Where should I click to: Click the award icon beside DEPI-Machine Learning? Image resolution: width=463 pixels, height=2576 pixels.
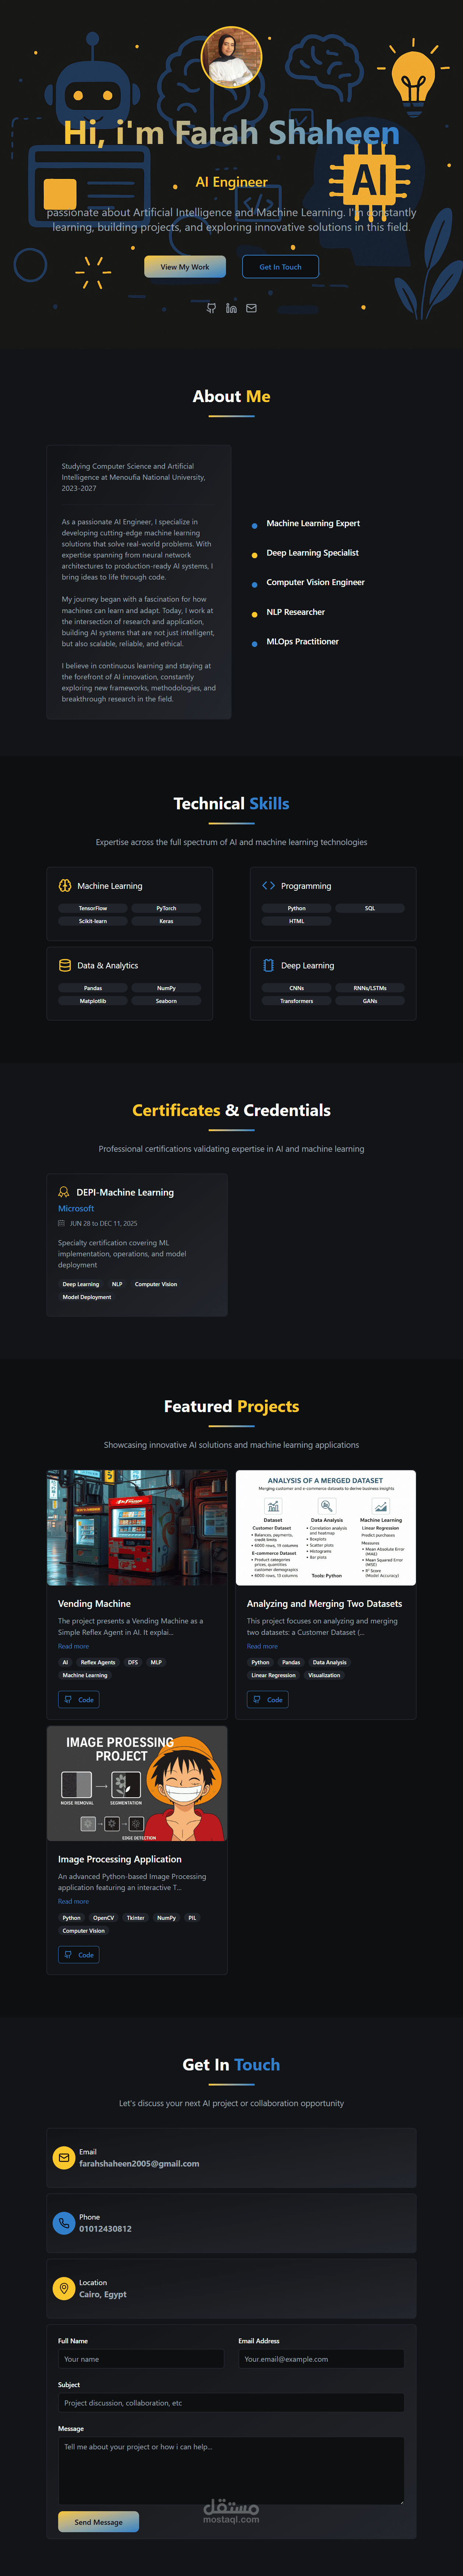click(64, 1192)
